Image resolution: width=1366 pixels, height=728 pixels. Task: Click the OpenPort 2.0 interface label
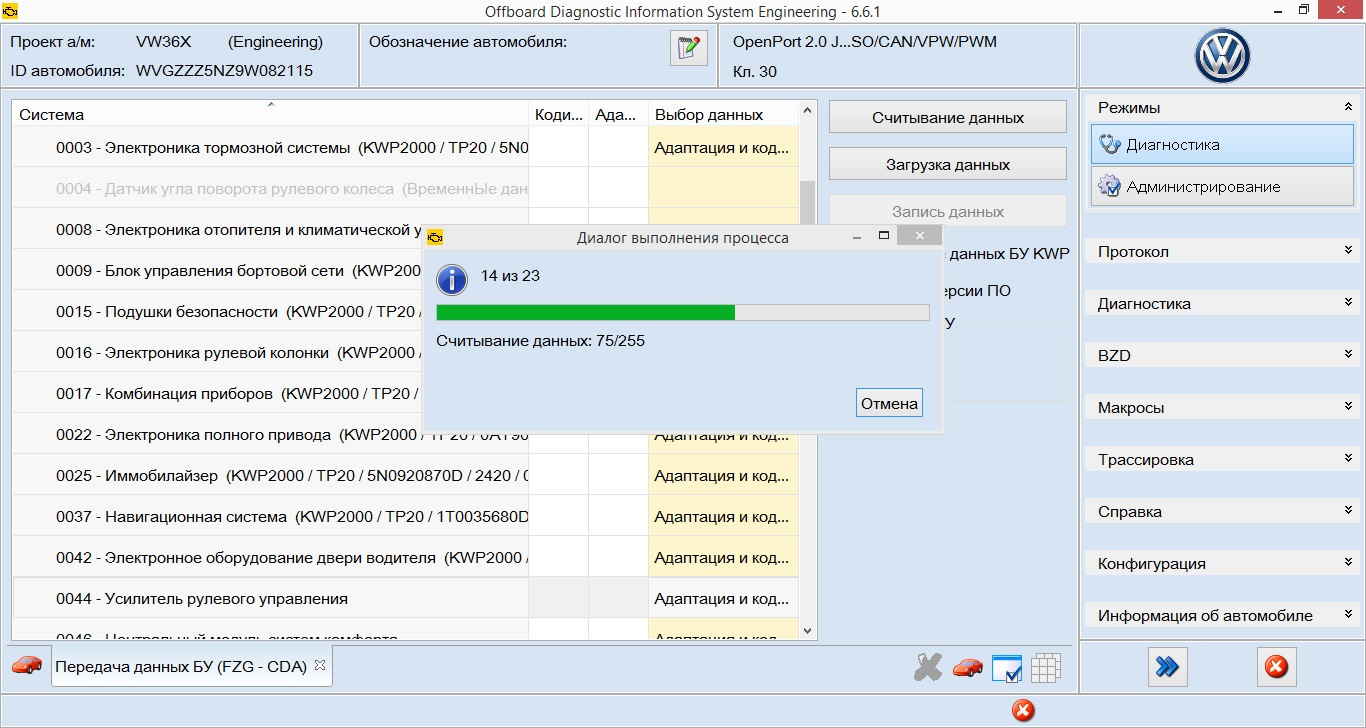[x=864, y=42]
